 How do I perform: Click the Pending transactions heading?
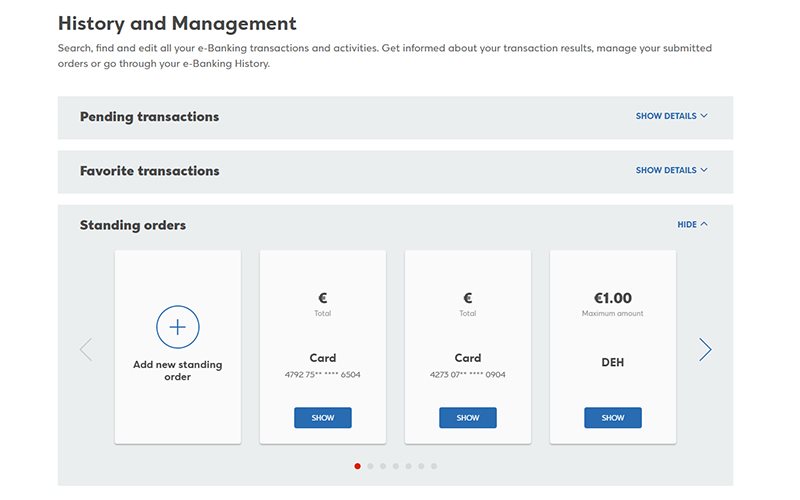click(149, 117)
